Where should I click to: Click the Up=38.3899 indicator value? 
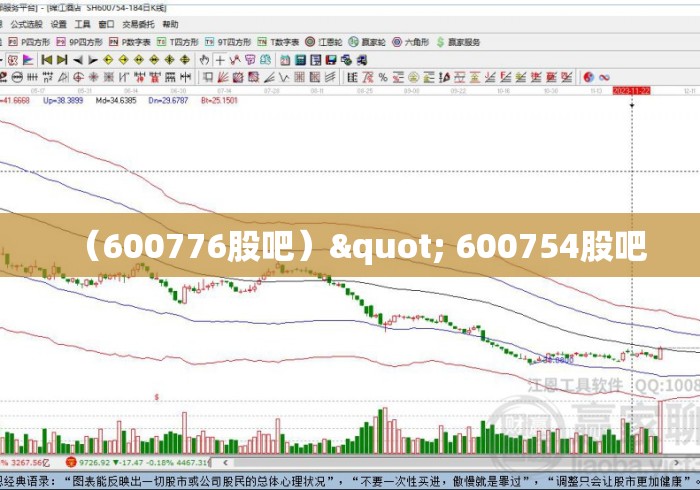click(x=63, y=100)
